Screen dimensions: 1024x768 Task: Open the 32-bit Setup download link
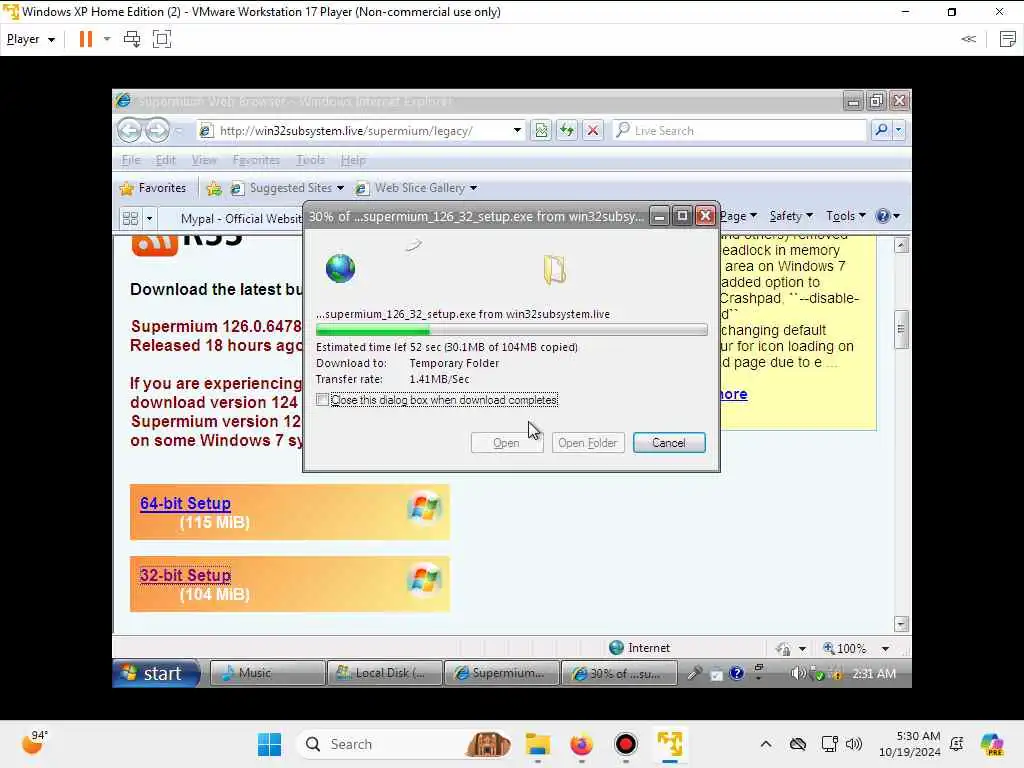(185, 575)
